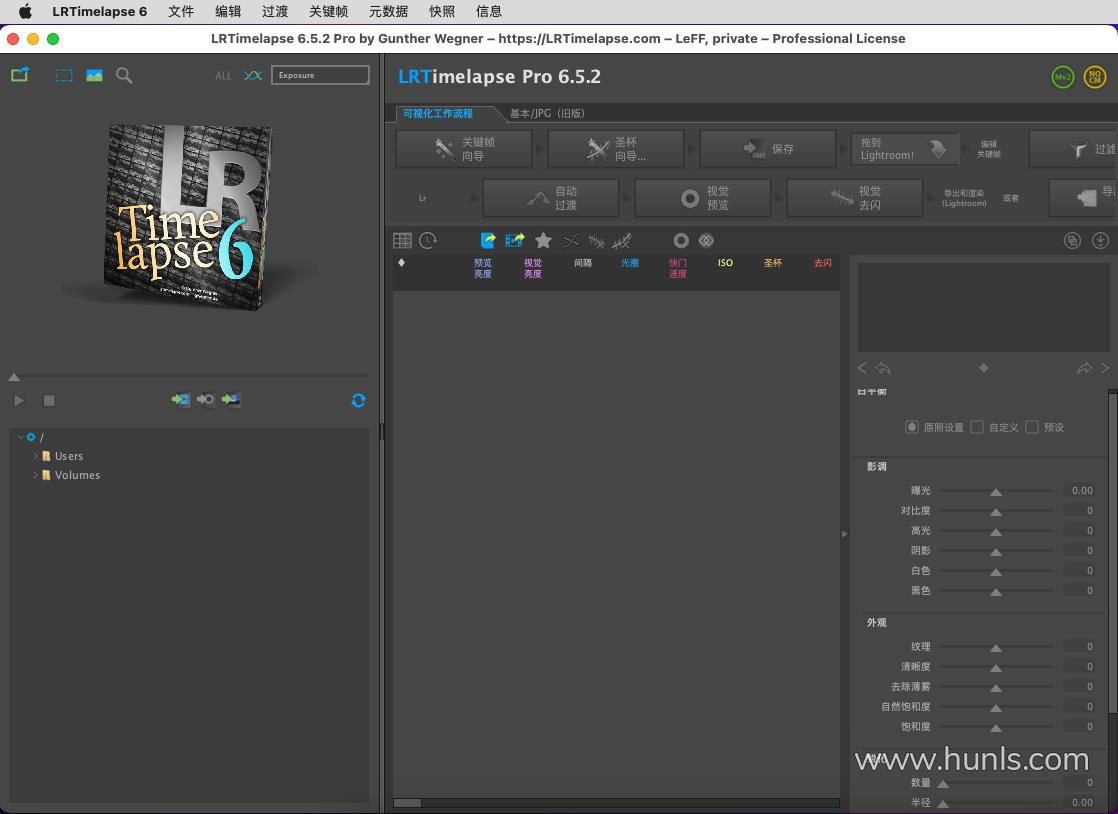This screenshot has height=814, width=1118.
Task: Click the 关键帧向导 button
Action: (464, 149)
